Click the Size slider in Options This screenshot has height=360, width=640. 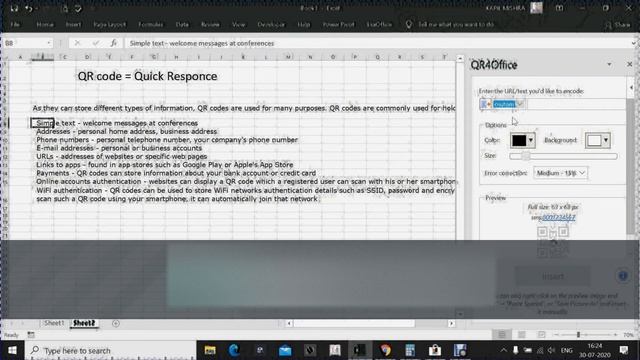coord(563,156)
